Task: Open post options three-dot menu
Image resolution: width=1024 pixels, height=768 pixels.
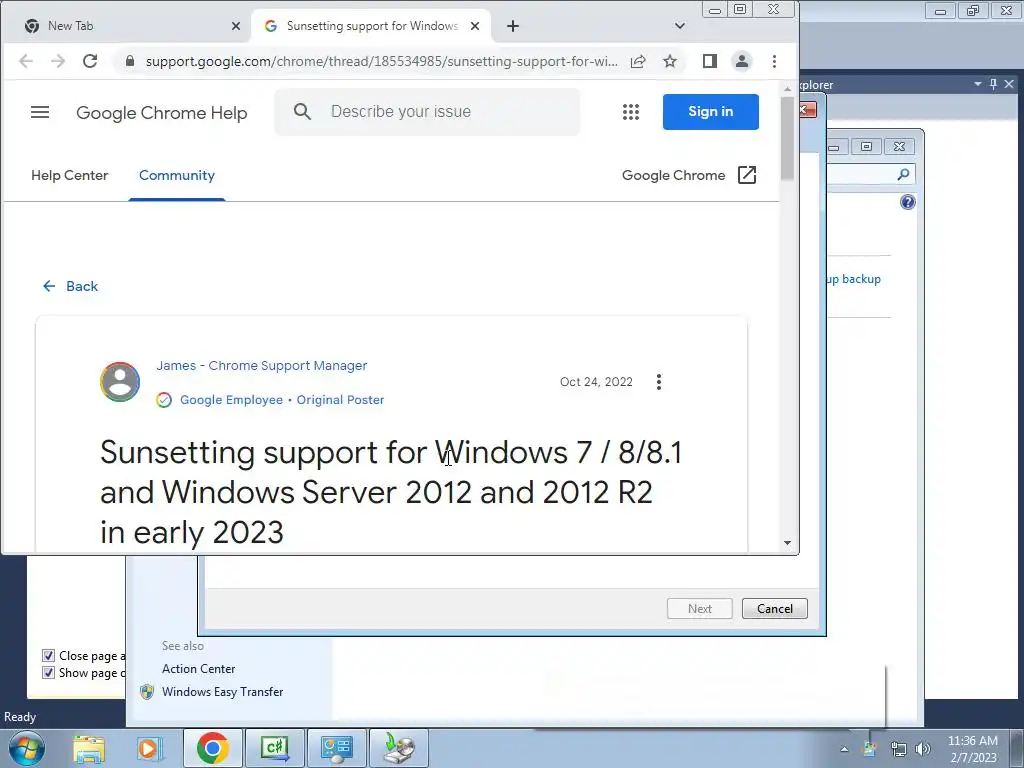Action: (x=659, y=382)
